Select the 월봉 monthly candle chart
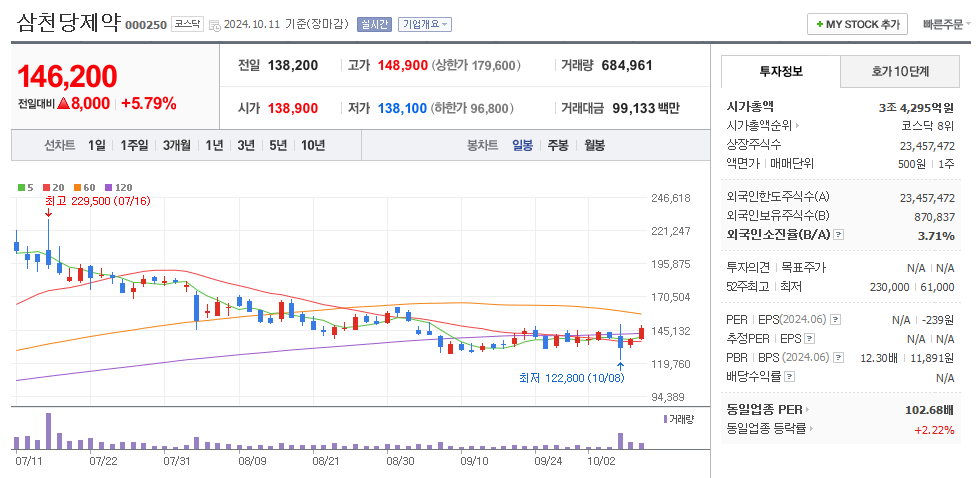976x478 pixels. coord(594,146)
